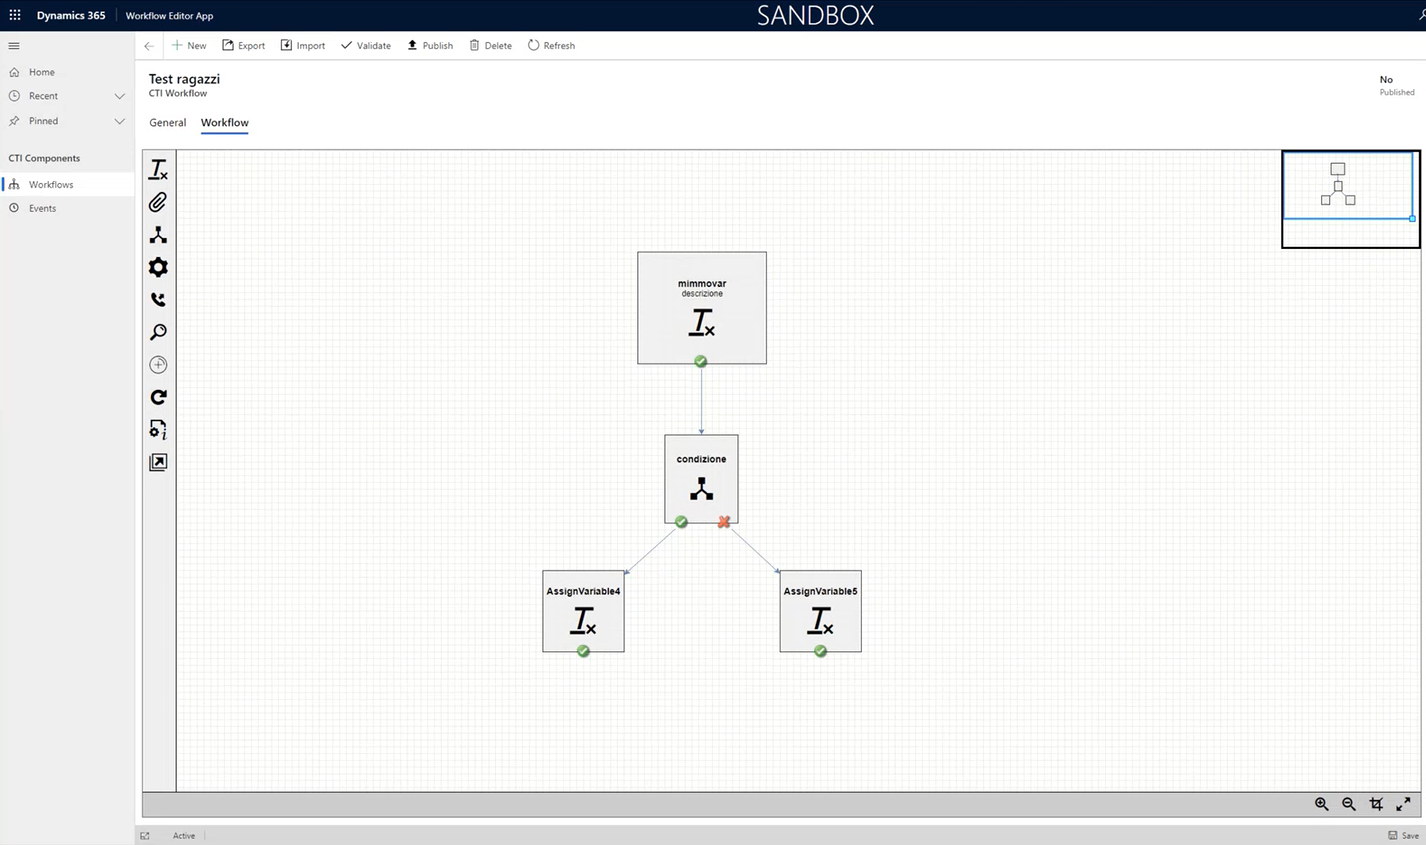This screenshot has width=1426, height=845.
Task: Open Workflows under CTI Components
Action: [x=67, y=184]
